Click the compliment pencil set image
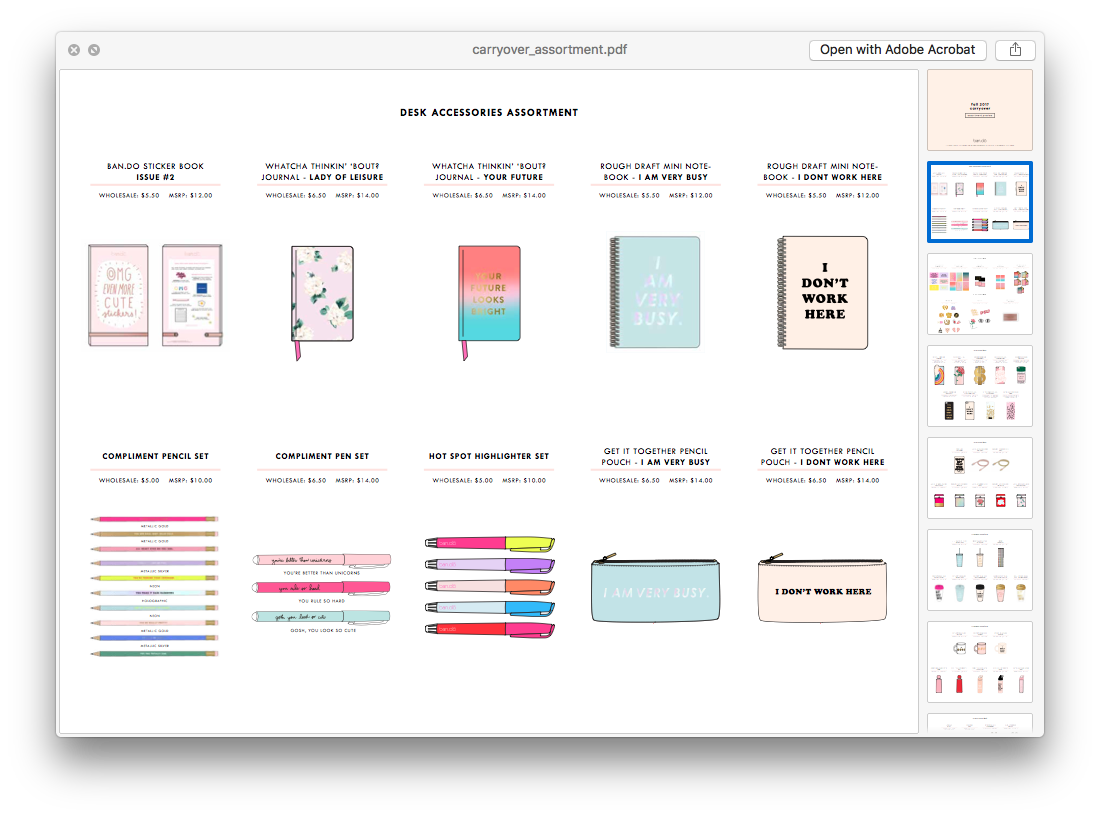The width and height of the screenshot is (1100, 817). pyautogui.click(x=154, y=586)
